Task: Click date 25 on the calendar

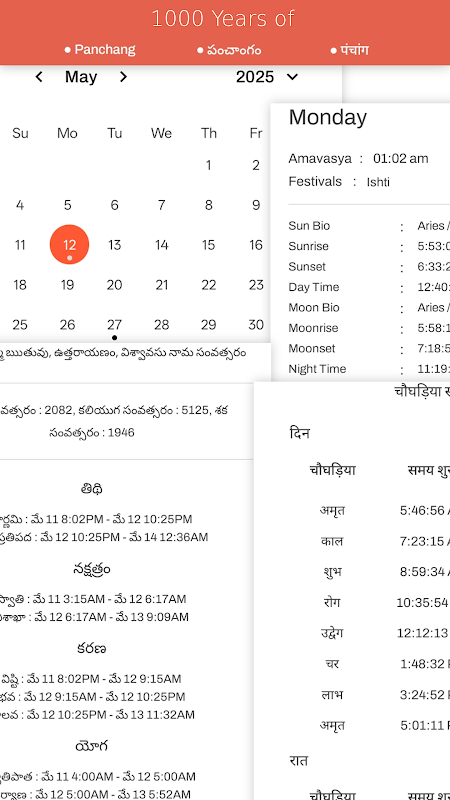Action: pyautogui.click(x=20, y=325)
